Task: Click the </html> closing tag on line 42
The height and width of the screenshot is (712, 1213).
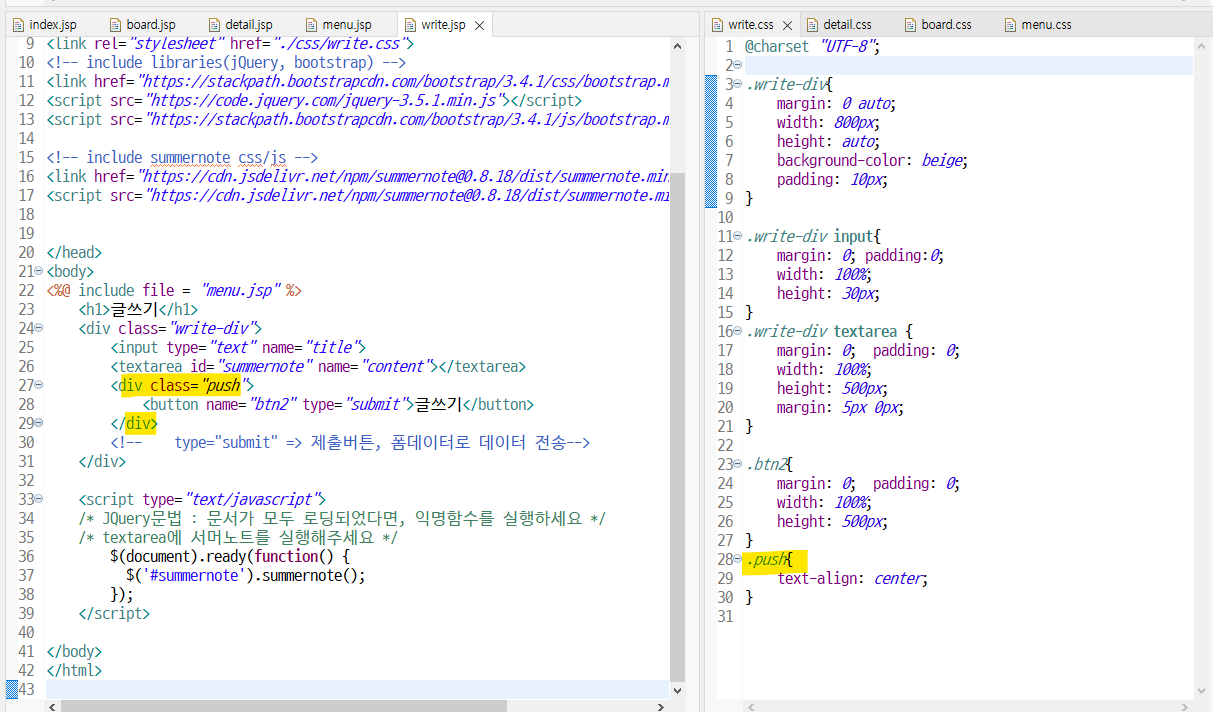Action: click(x=74, y=670)
